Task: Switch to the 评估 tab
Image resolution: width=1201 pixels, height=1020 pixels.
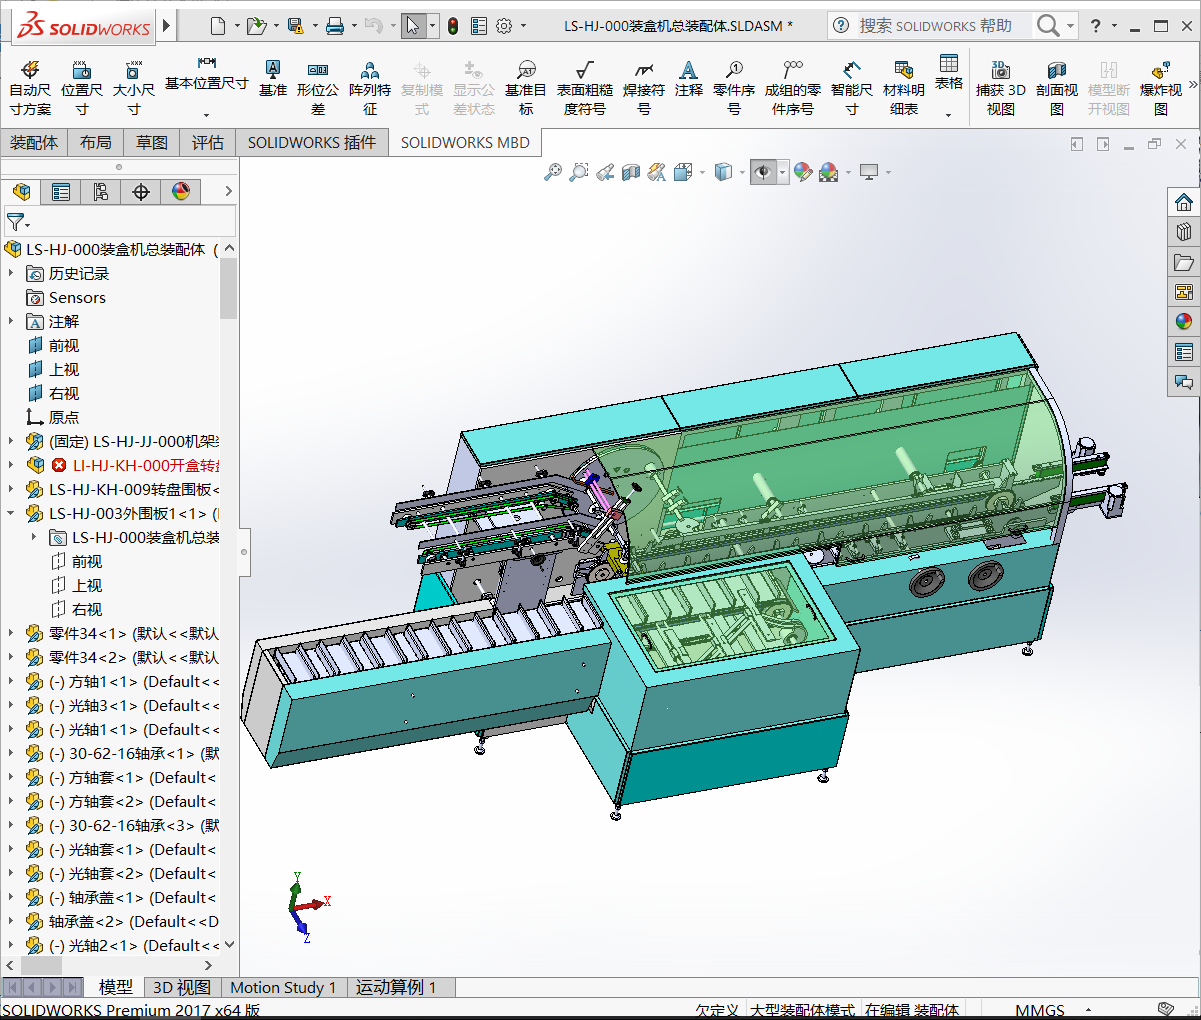Action: [208, 143]
